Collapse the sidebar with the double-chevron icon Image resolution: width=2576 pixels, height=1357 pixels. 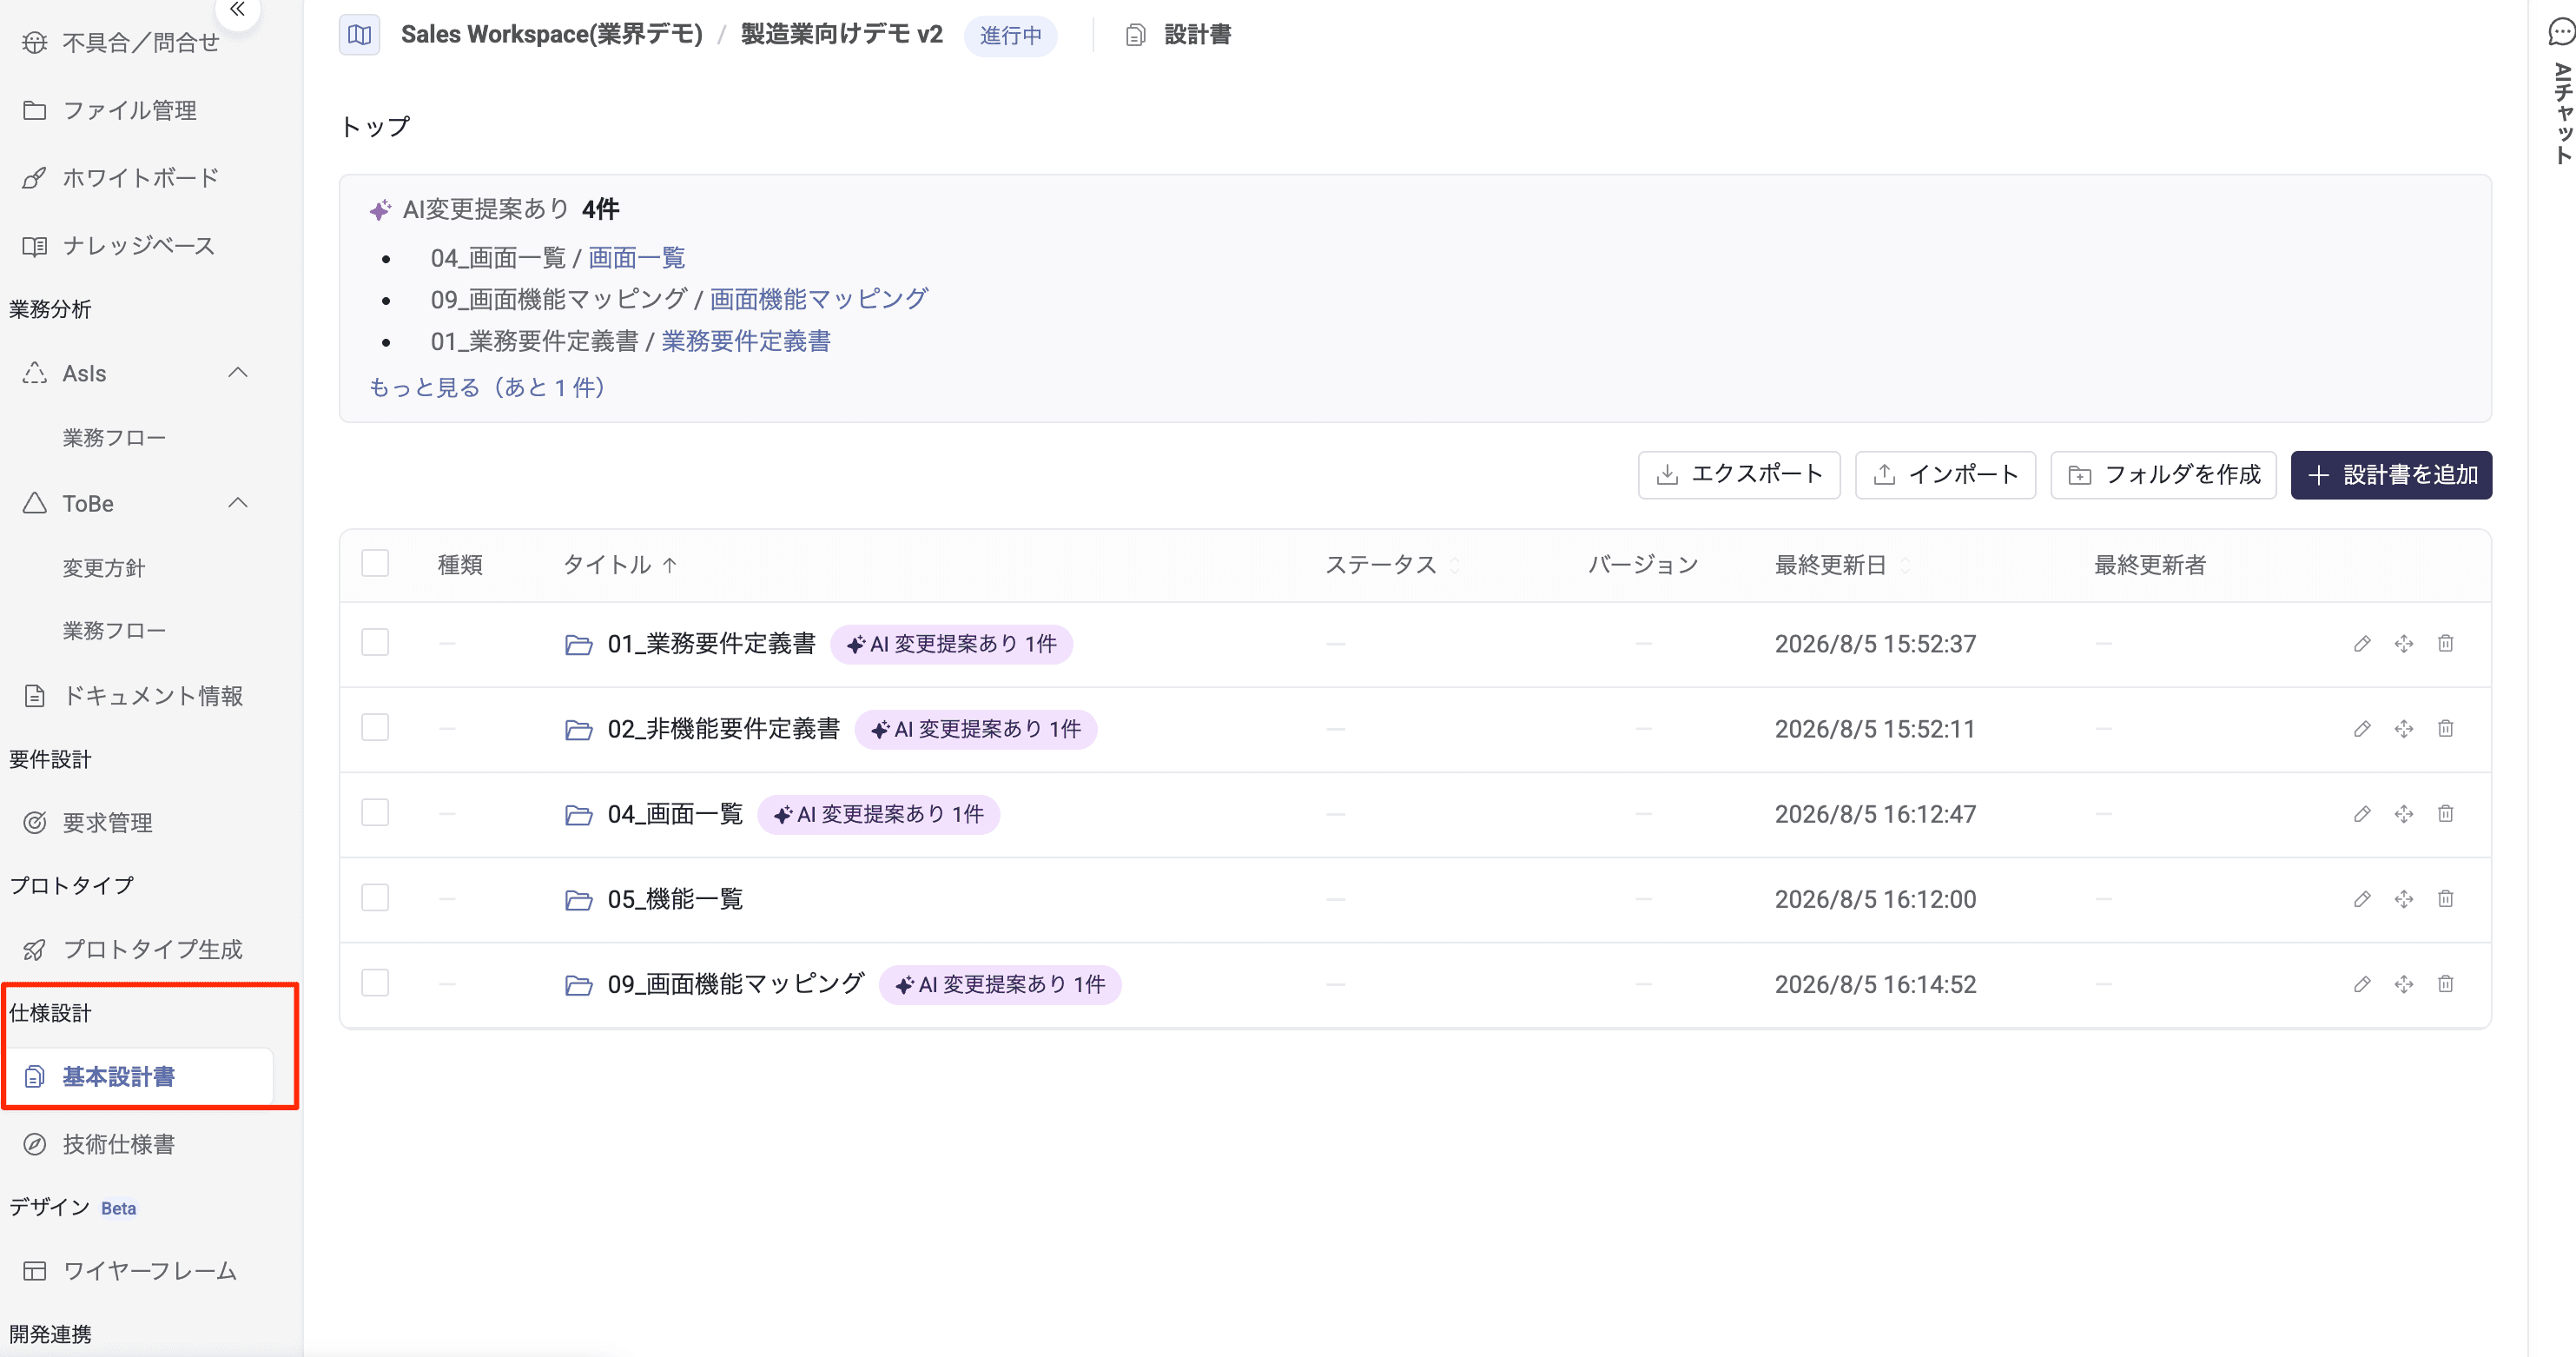[237, 9]
